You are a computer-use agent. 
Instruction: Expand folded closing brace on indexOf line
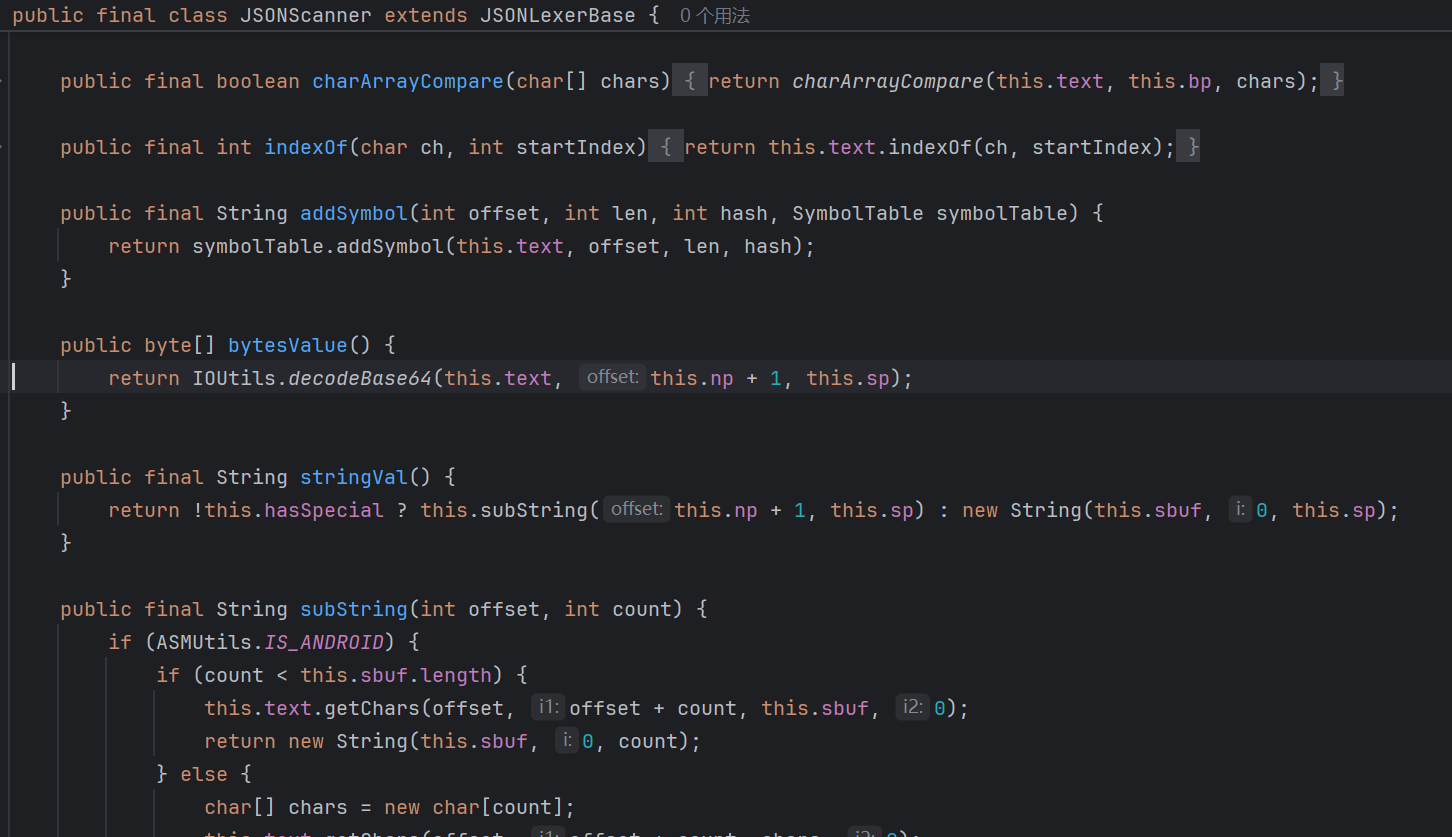click(x=1187, y=147)
